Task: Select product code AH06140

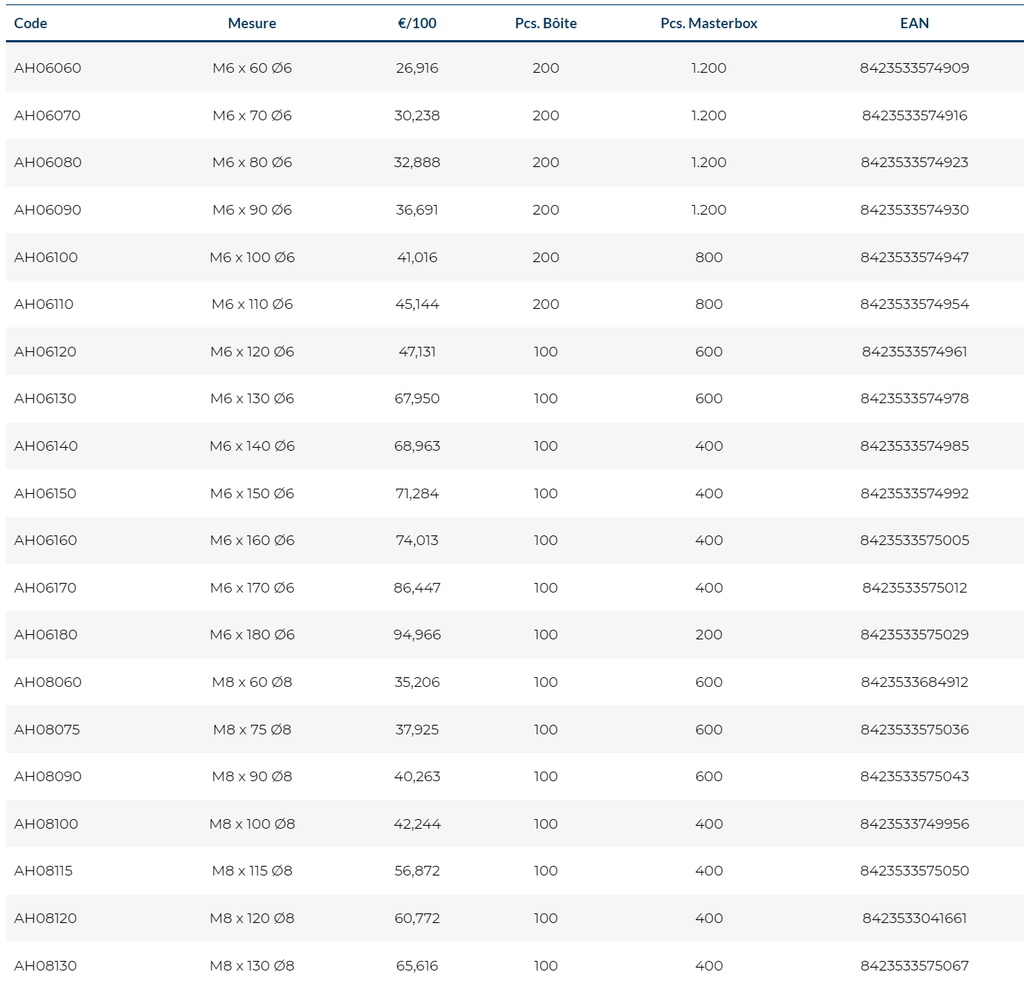Action: pos(46,446)
